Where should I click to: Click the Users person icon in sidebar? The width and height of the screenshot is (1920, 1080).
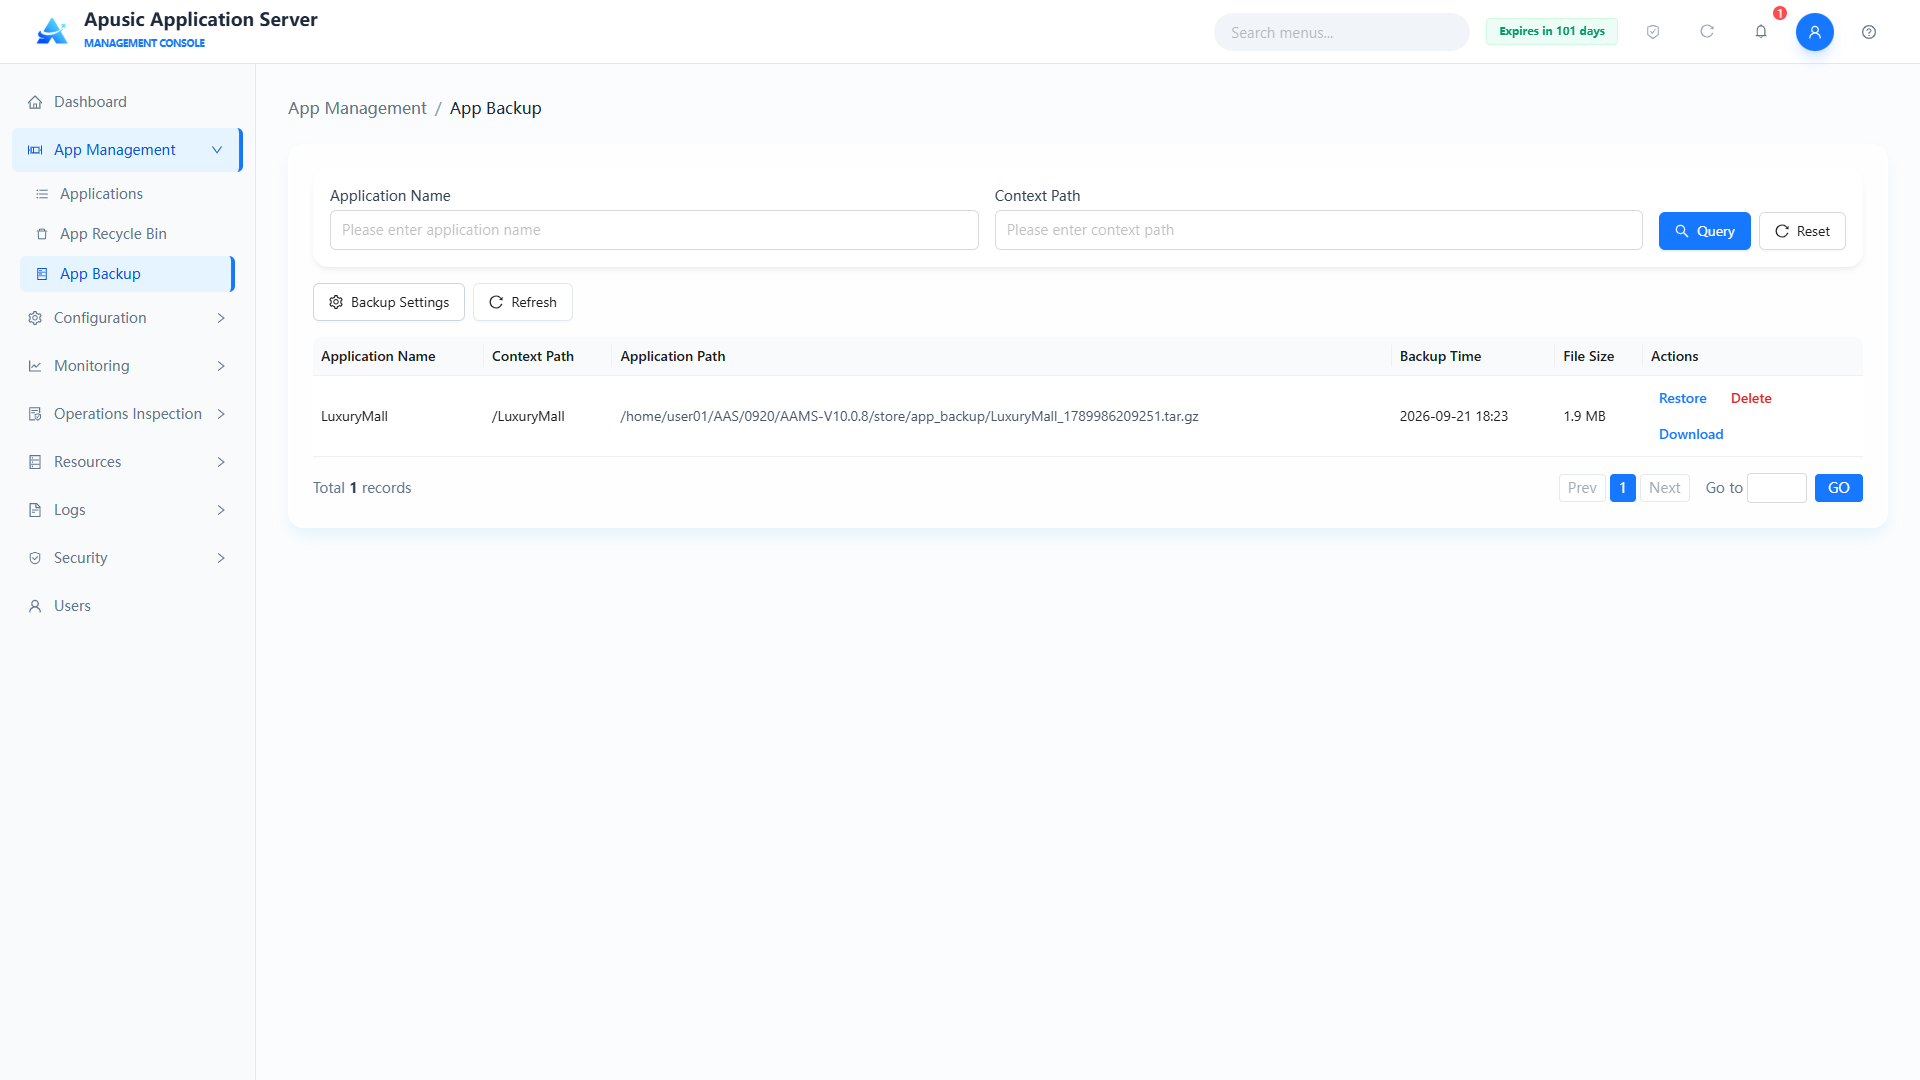pyautogui.click(x=35, y=606)
